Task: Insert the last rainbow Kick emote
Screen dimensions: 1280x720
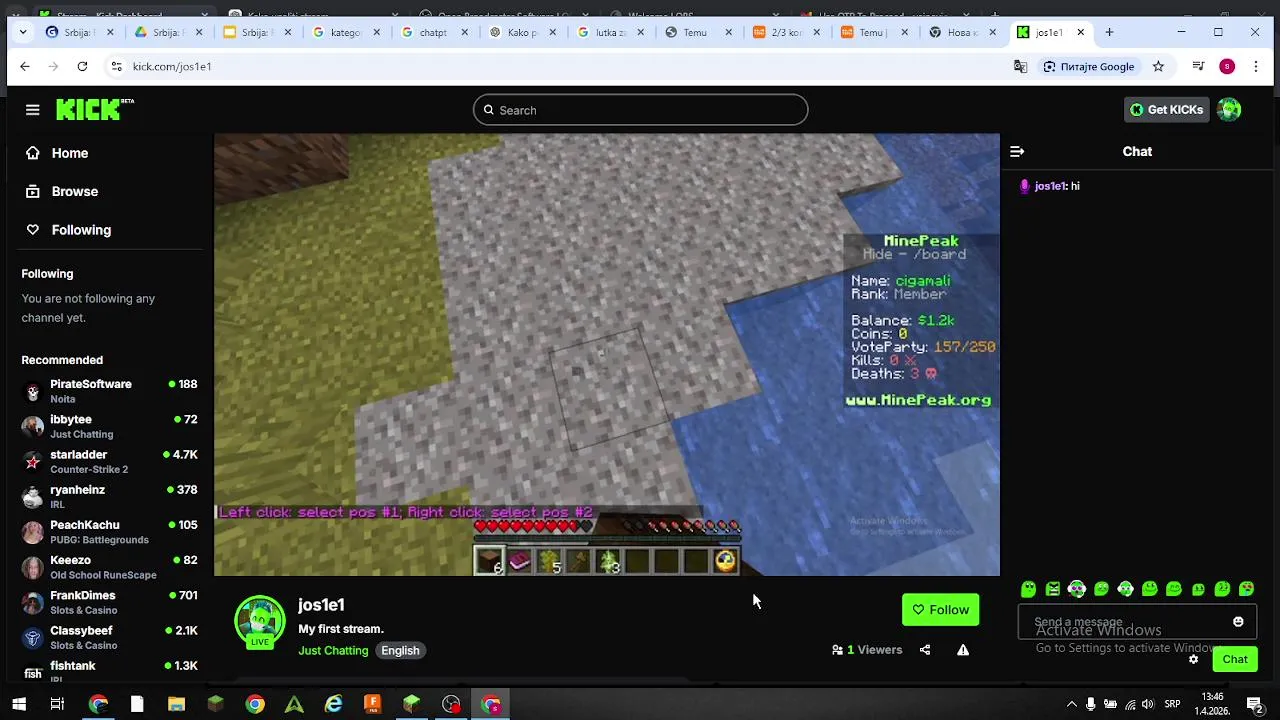Action: tap(1247, 589)
